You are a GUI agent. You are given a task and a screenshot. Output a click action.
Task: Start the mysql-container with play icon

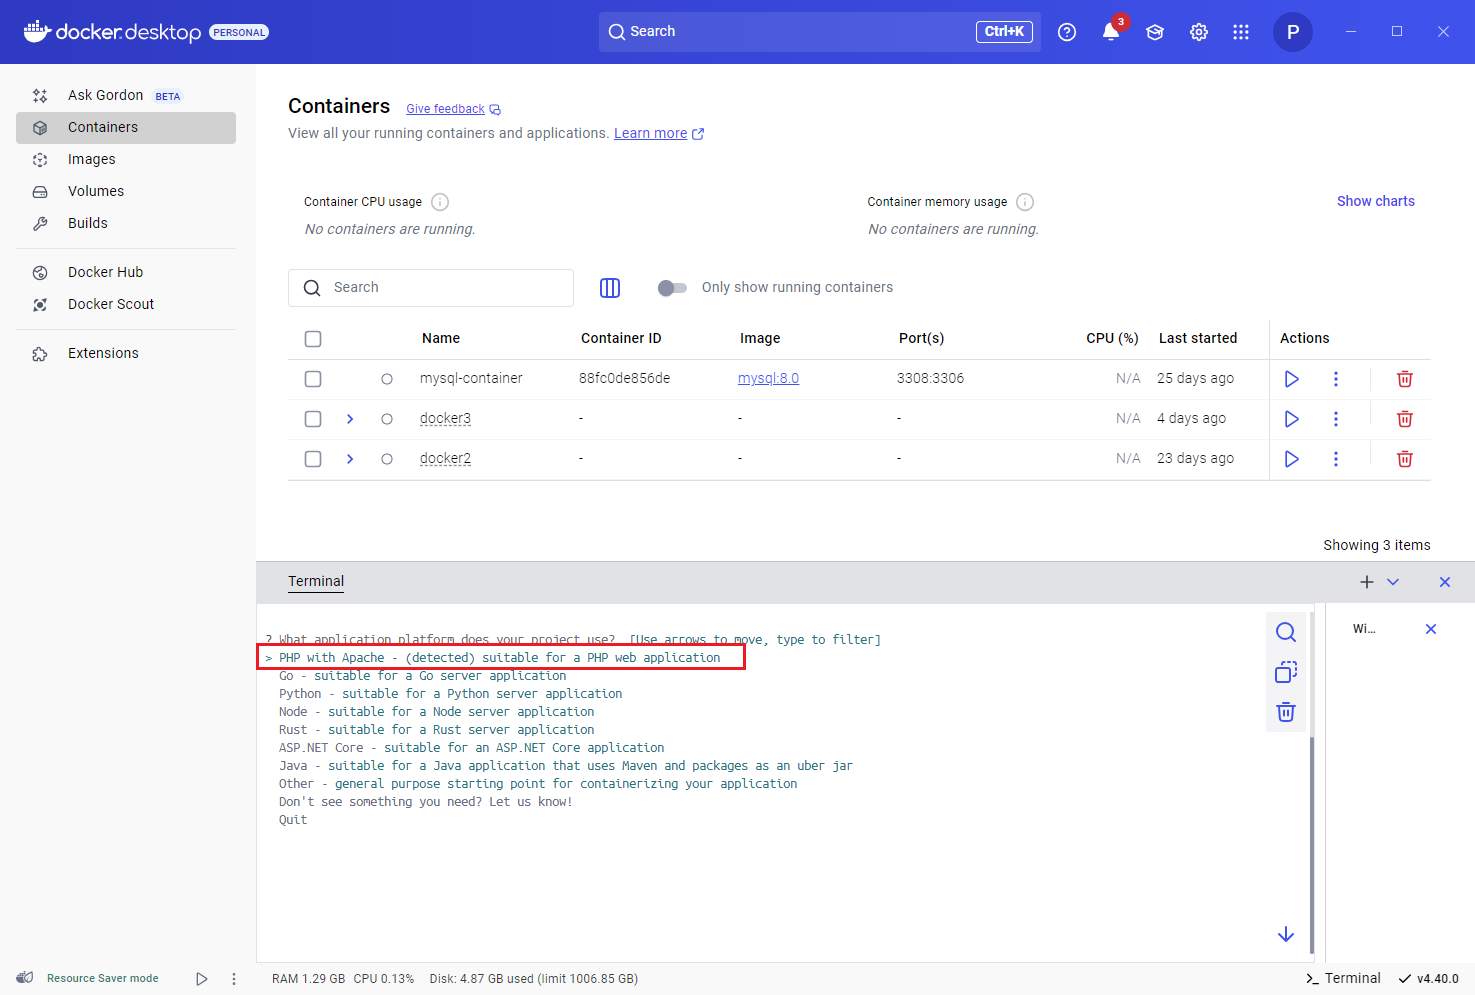tap(1292, 379)
